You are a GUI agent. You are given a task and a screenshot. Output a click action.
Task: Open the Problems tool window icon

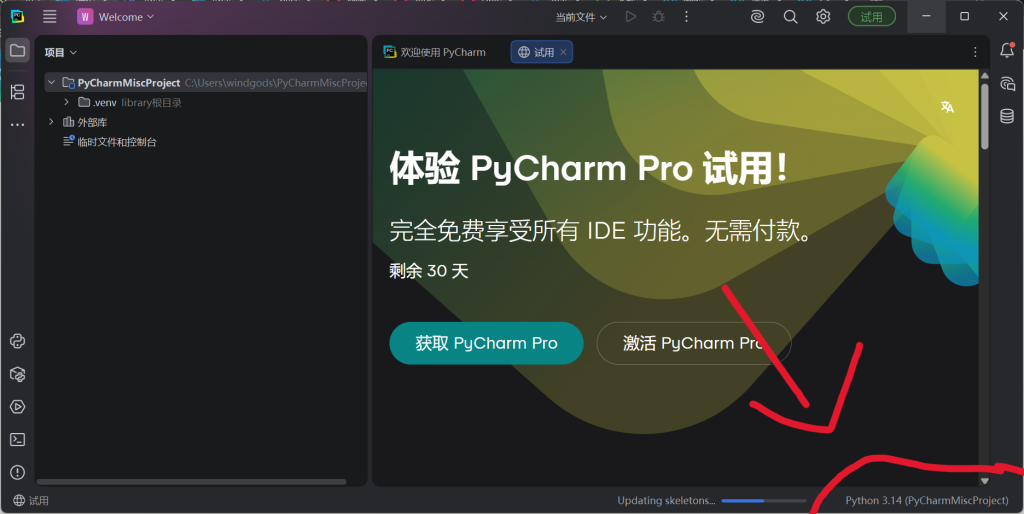tap(17, 472)
